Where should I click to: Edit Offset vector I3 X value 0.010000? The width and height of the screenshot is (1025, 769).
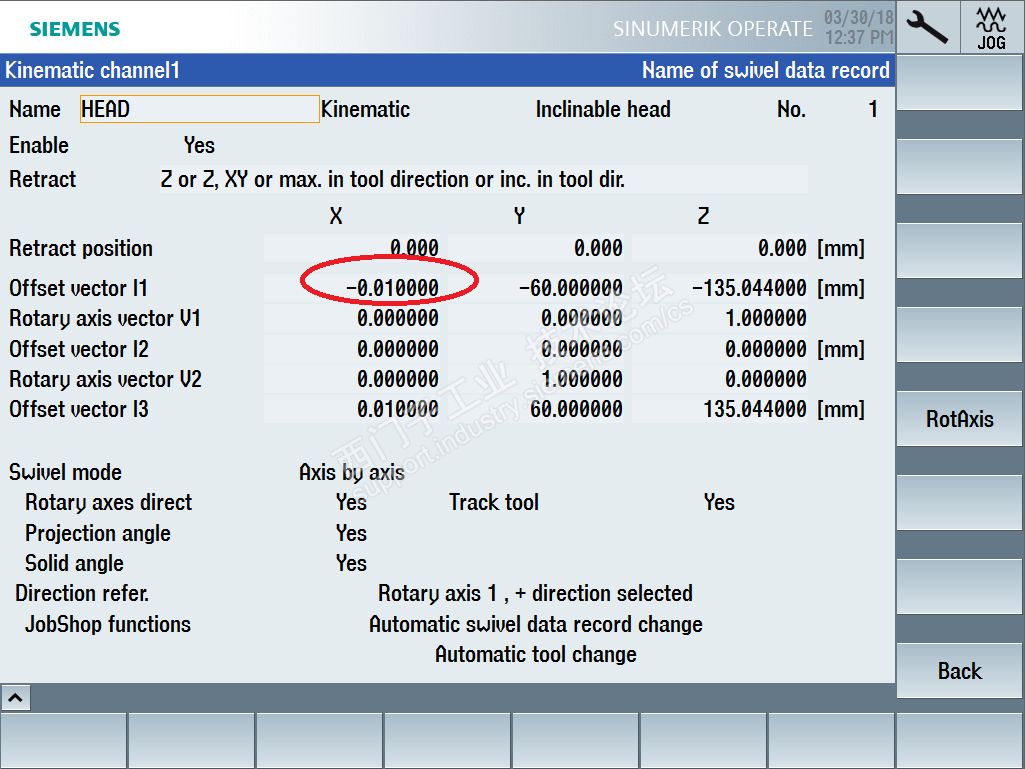pyautogui.click(x=352, y=409)
